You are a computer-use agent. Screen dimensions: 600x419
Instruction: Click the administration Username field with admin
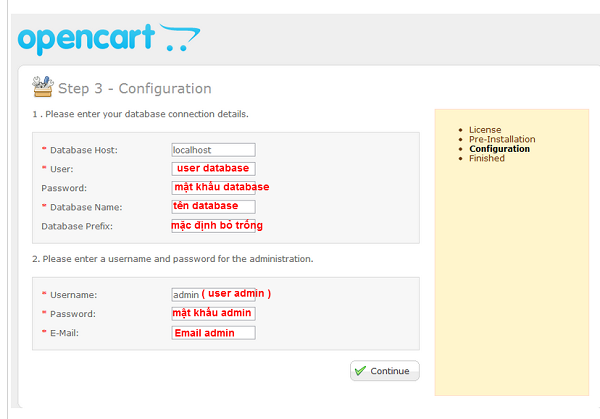pyautogui.click(x=212, y=294)
